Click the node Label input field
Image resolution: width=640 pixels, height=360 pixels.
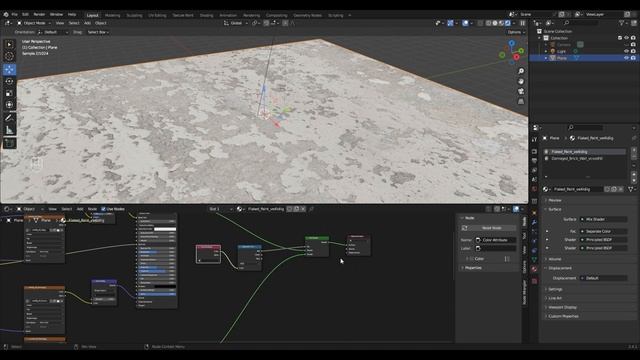point(496,248)
